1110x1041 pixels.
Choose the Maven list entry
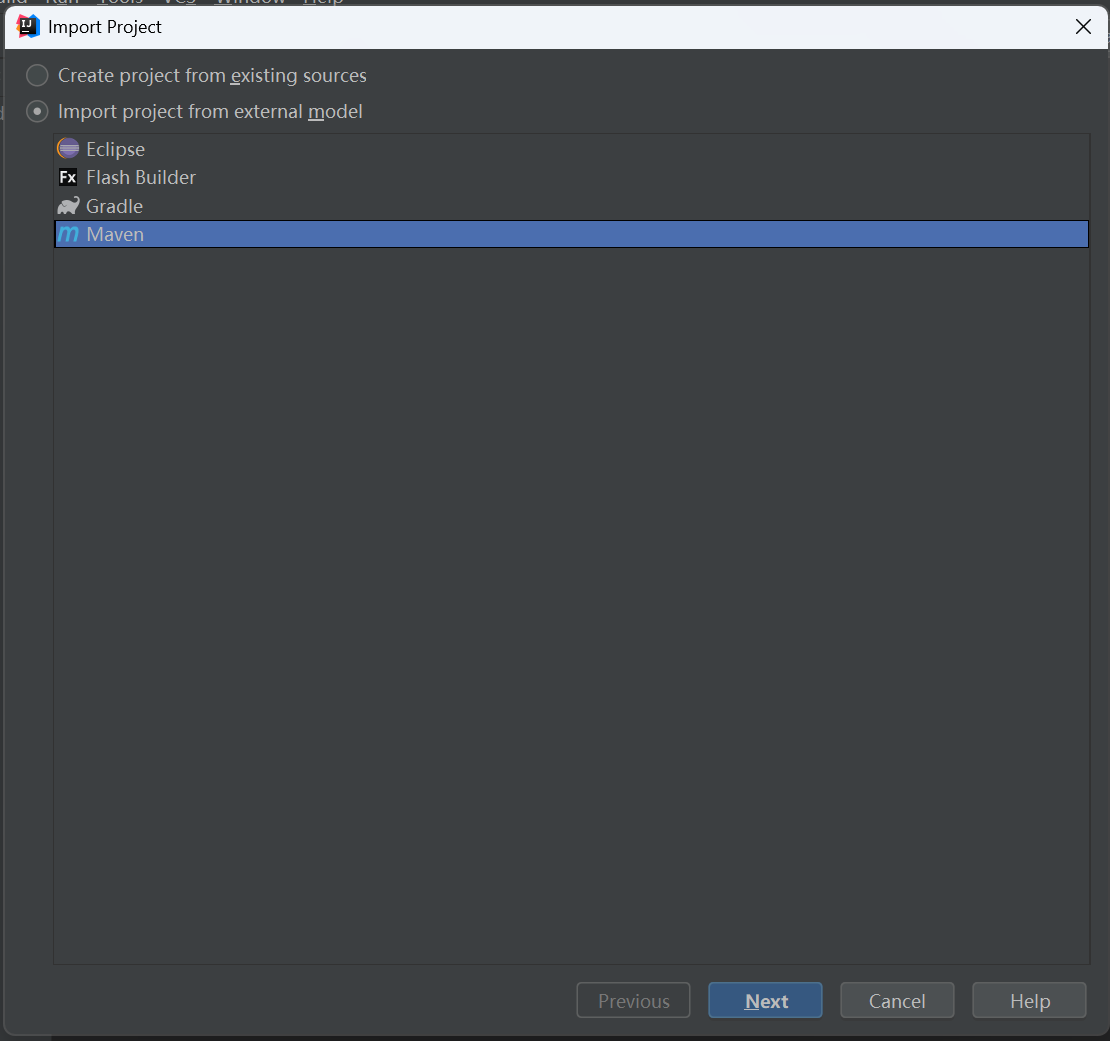(x=571, y=234)
